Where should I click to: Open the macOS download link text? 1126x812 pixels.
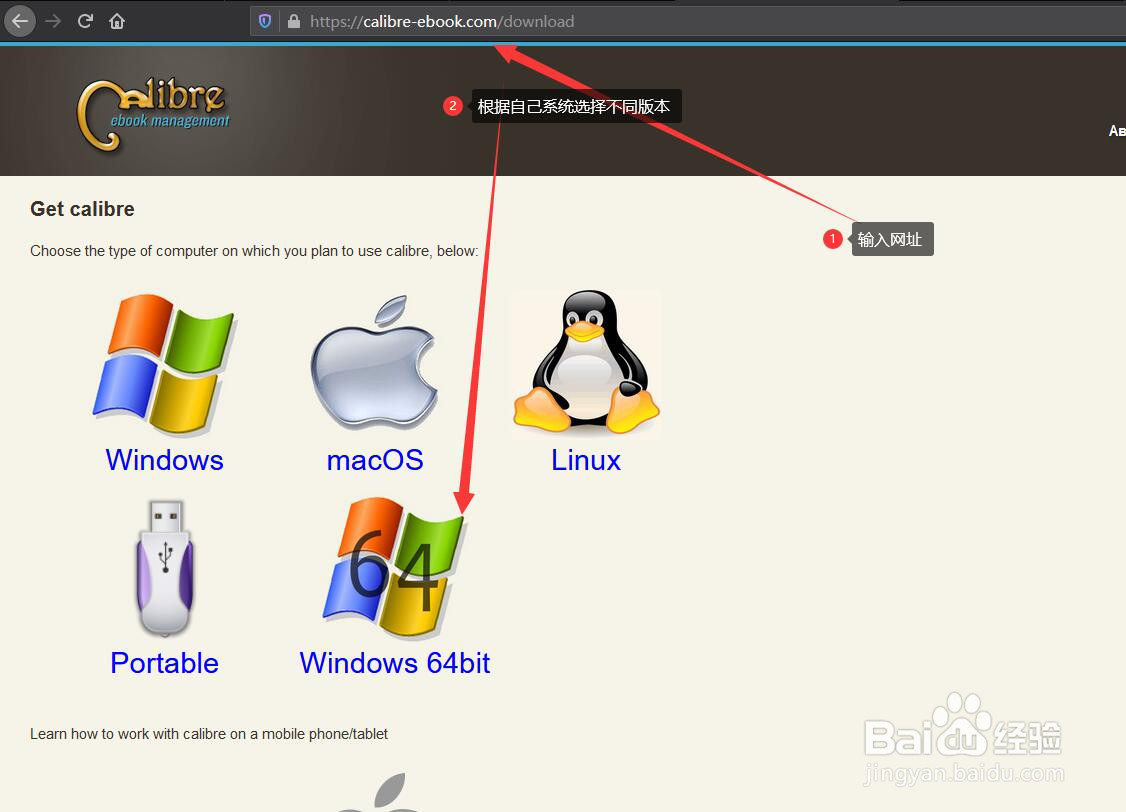tap(375, 460)
